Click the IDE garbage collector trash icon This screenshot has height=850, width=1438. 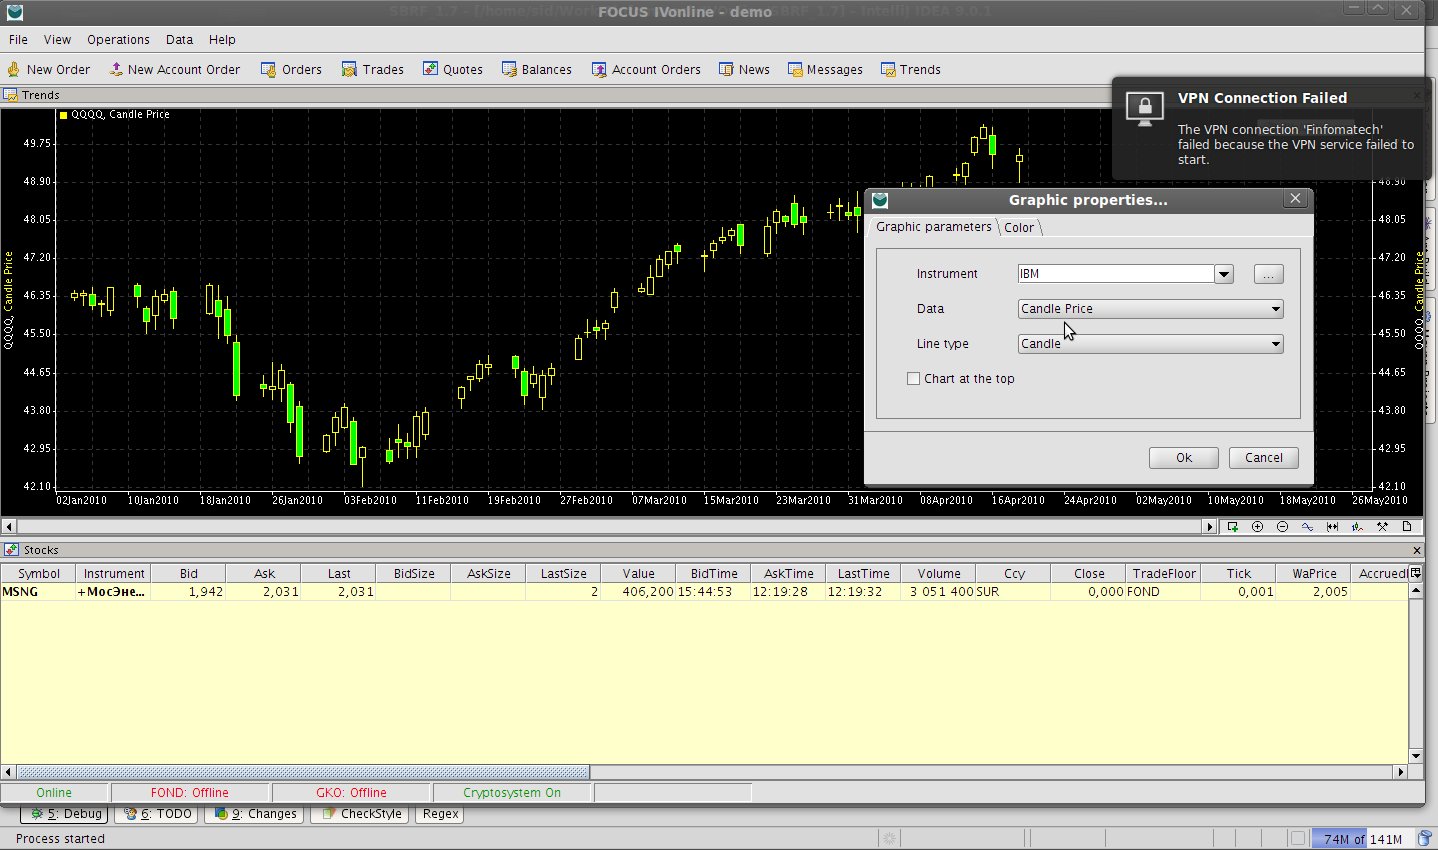point(1424,839)
